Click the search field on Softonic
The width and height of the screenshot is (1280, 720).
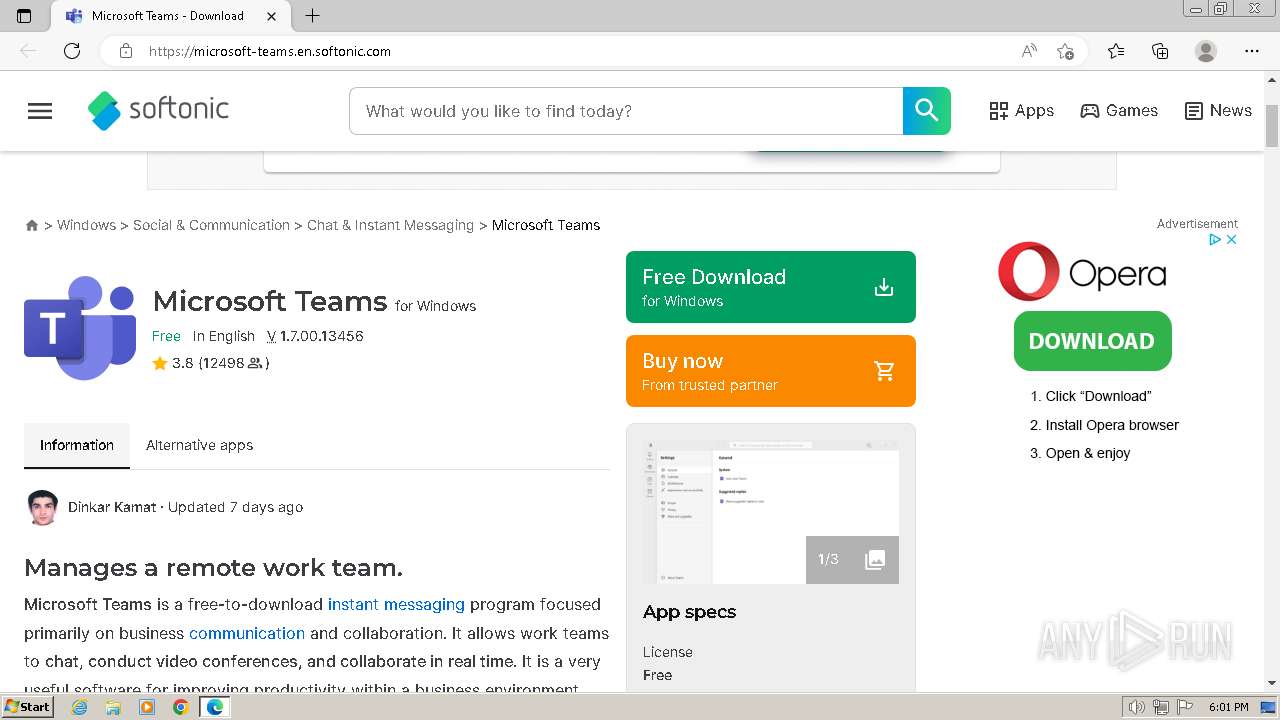pos(626,111)
